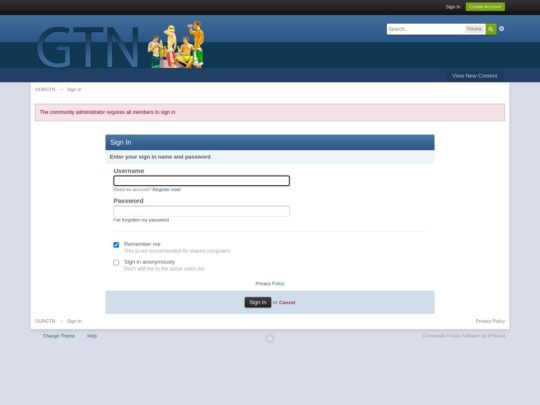540x405 pixels.
Task: Open the Change Theme menu
Action: click(59, 336)
